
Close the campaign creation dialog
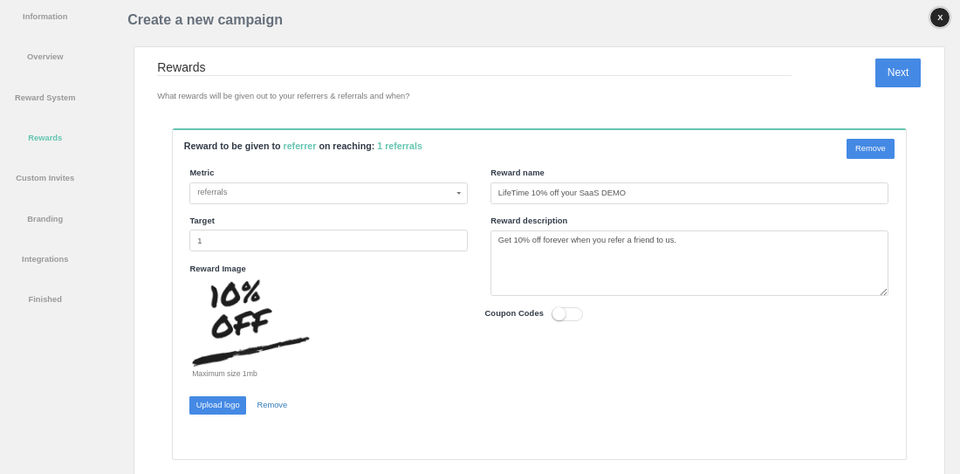(939, 17)
